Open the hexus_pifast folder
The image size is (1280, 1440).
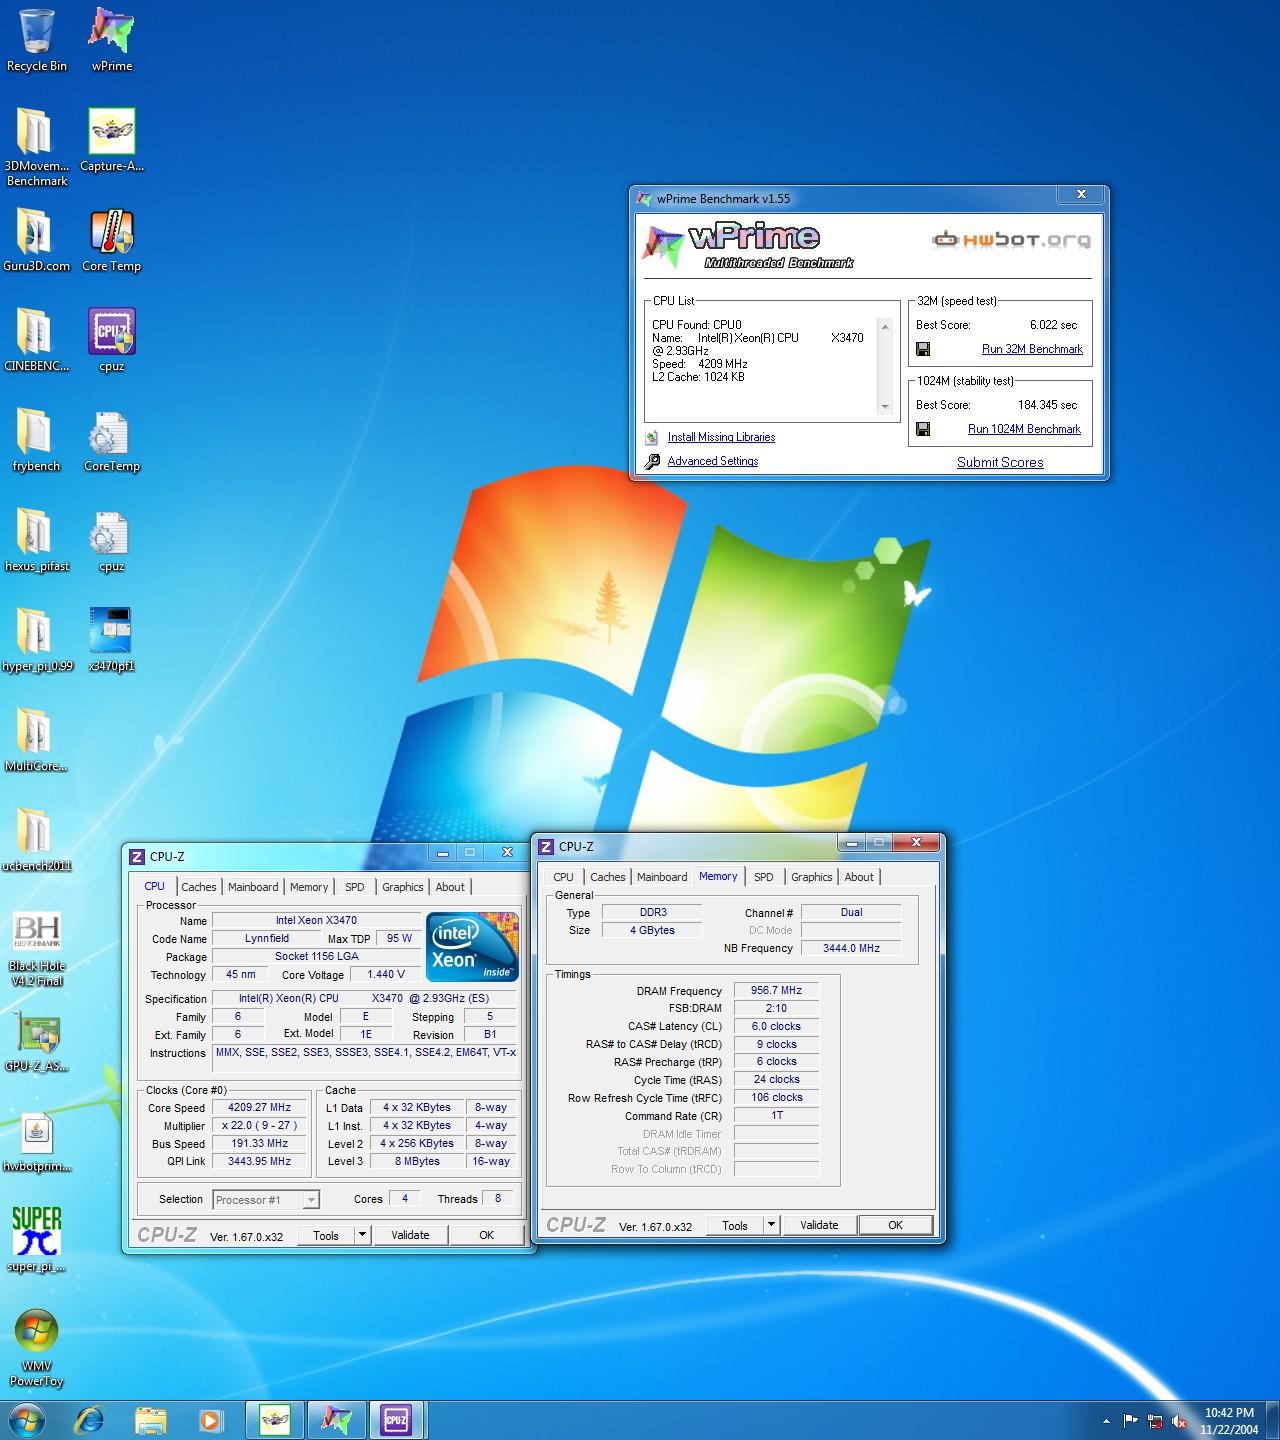36,540
